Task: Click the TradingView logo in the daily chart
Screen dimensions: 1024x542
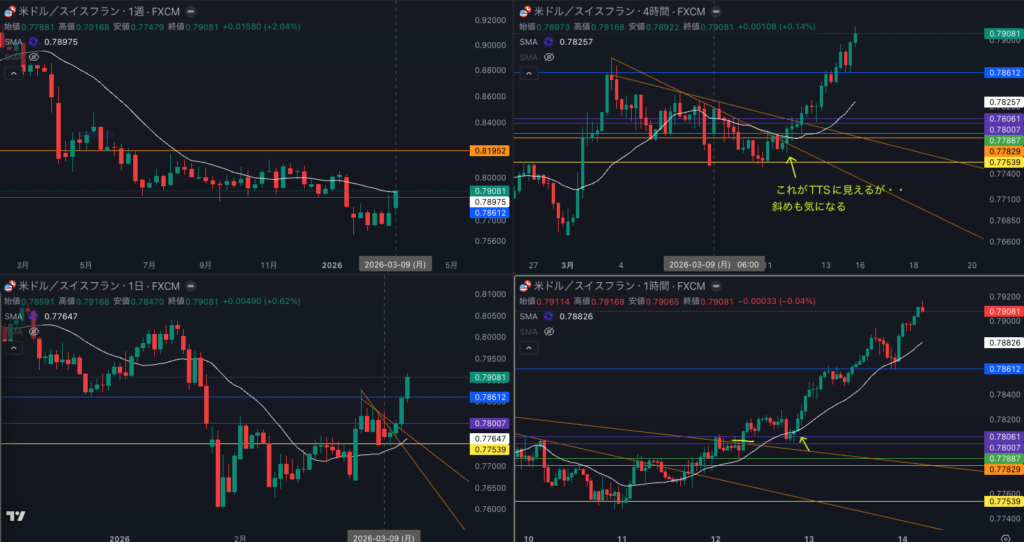Action: coord(15,516)
